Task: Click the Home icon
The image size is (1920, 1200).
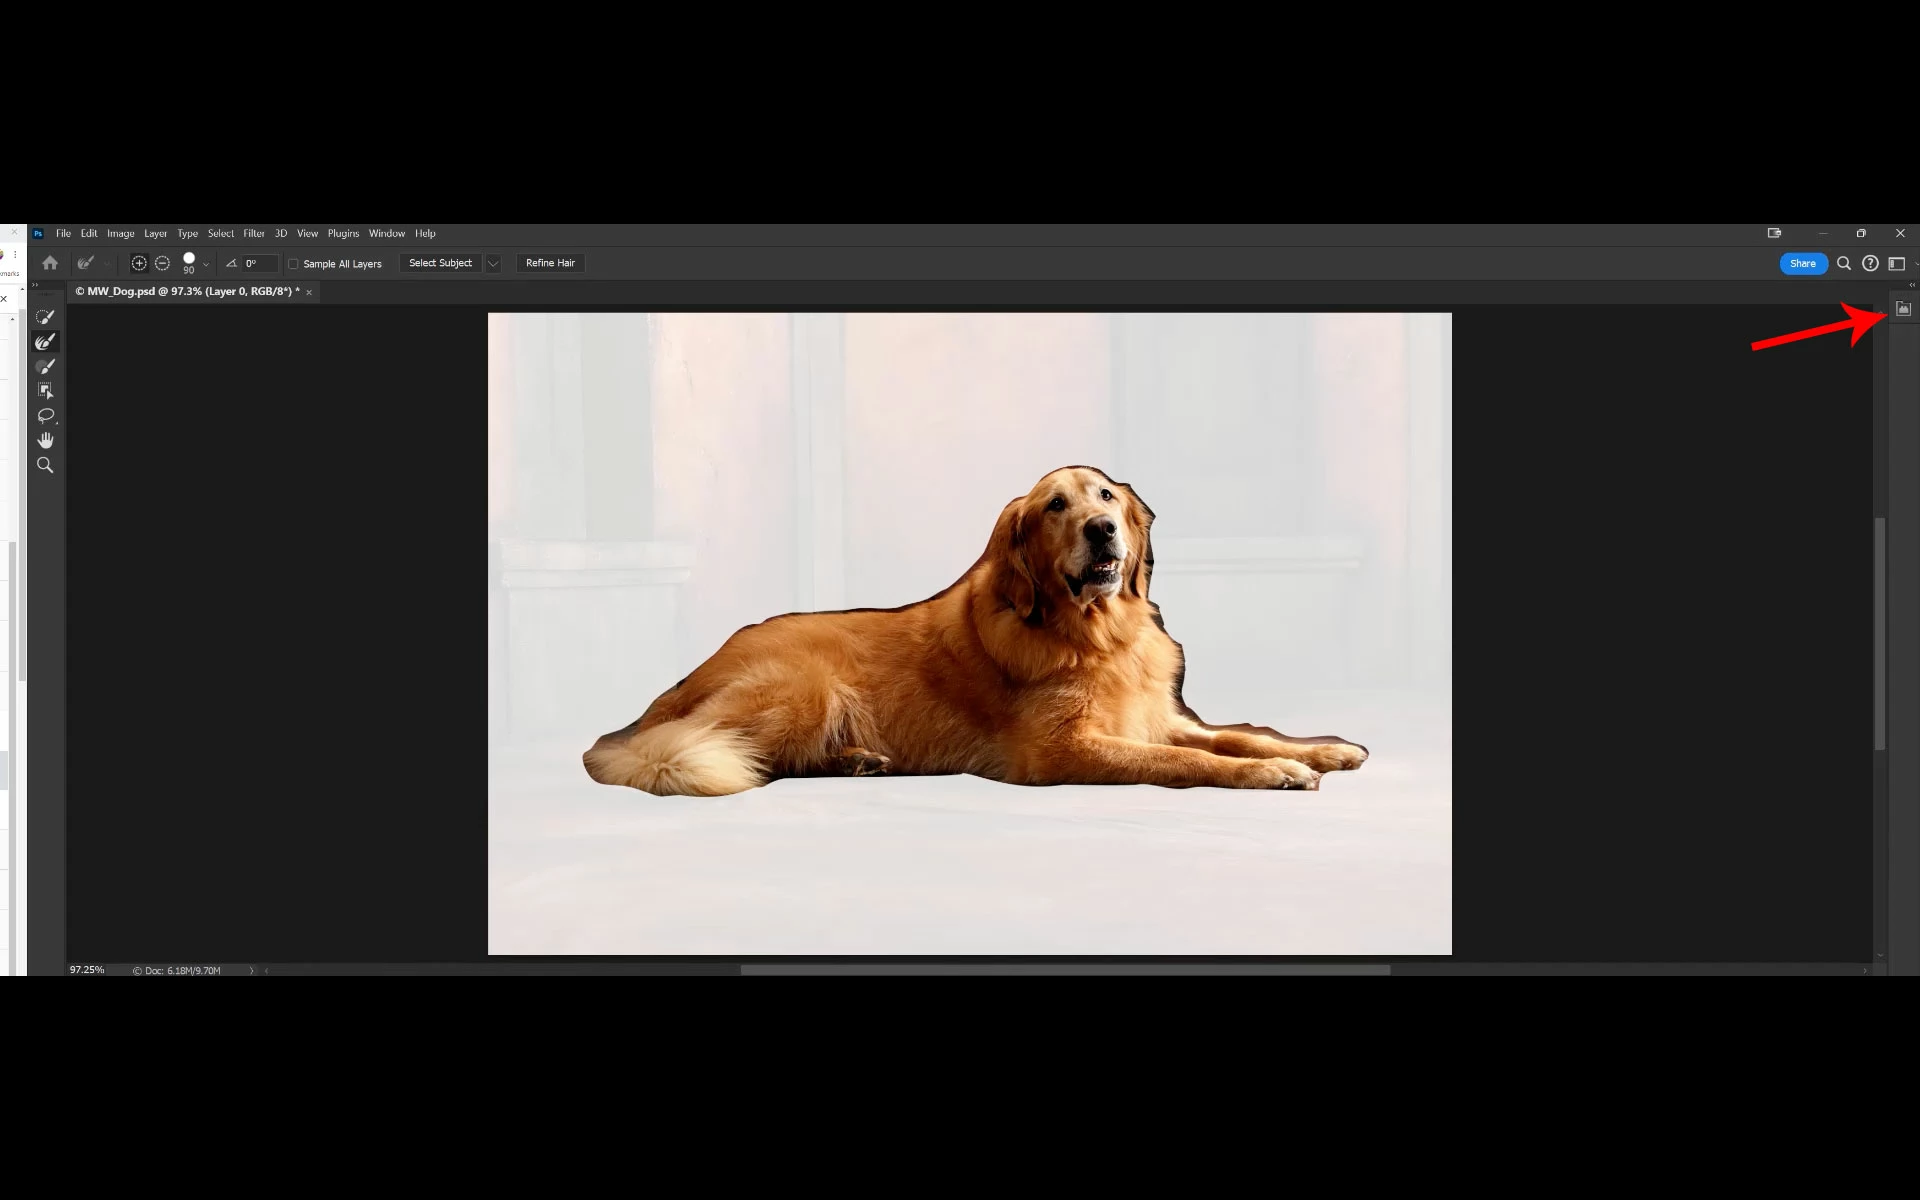Action: click(x=50, y=263)
